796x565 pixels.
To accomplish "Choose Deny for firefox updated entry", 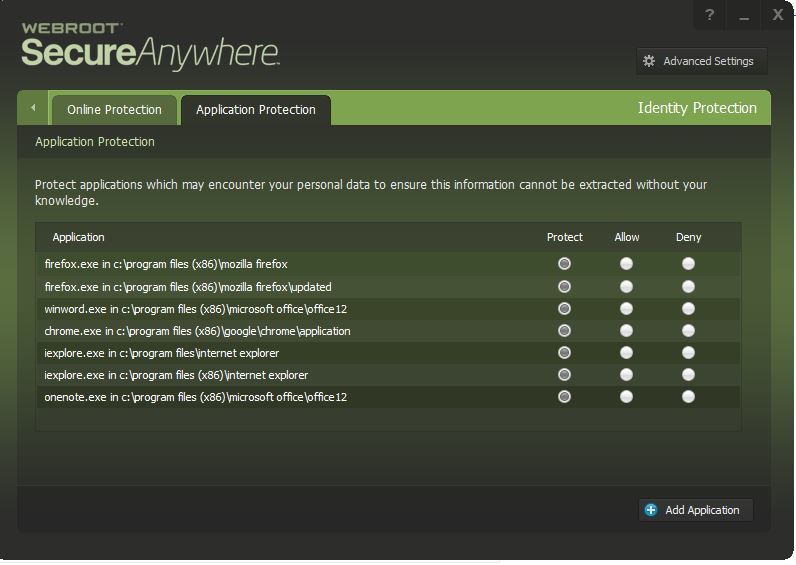I will coord(688,286).
